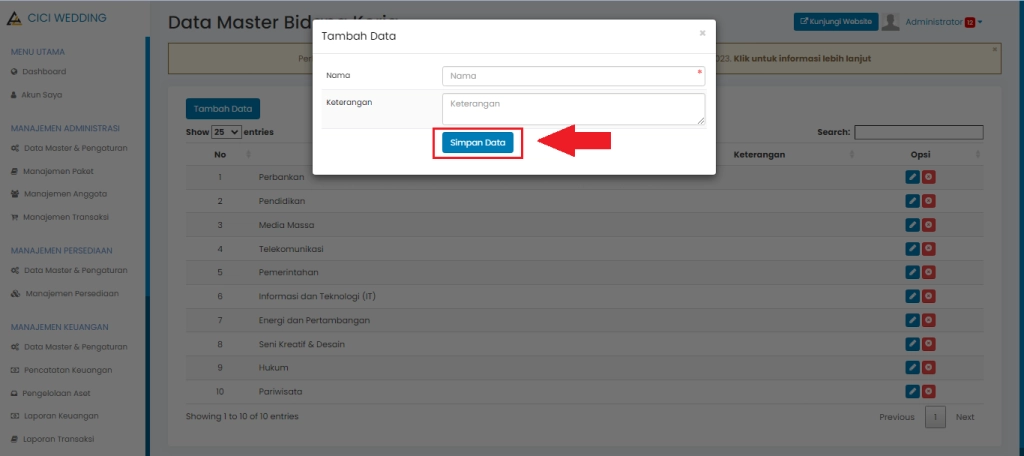Image resolution: width=1024 pixels, height=456 pixels.
Task: Dismiss the yellow notification banner
Action: coord(994,49)
